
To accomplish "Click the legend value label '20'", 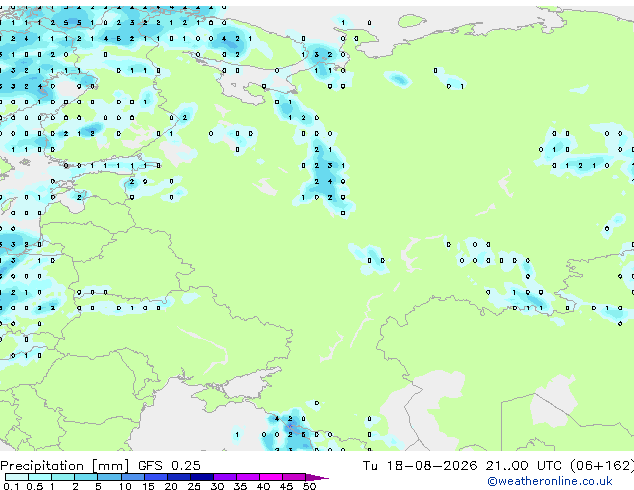I will click(171, 486).
